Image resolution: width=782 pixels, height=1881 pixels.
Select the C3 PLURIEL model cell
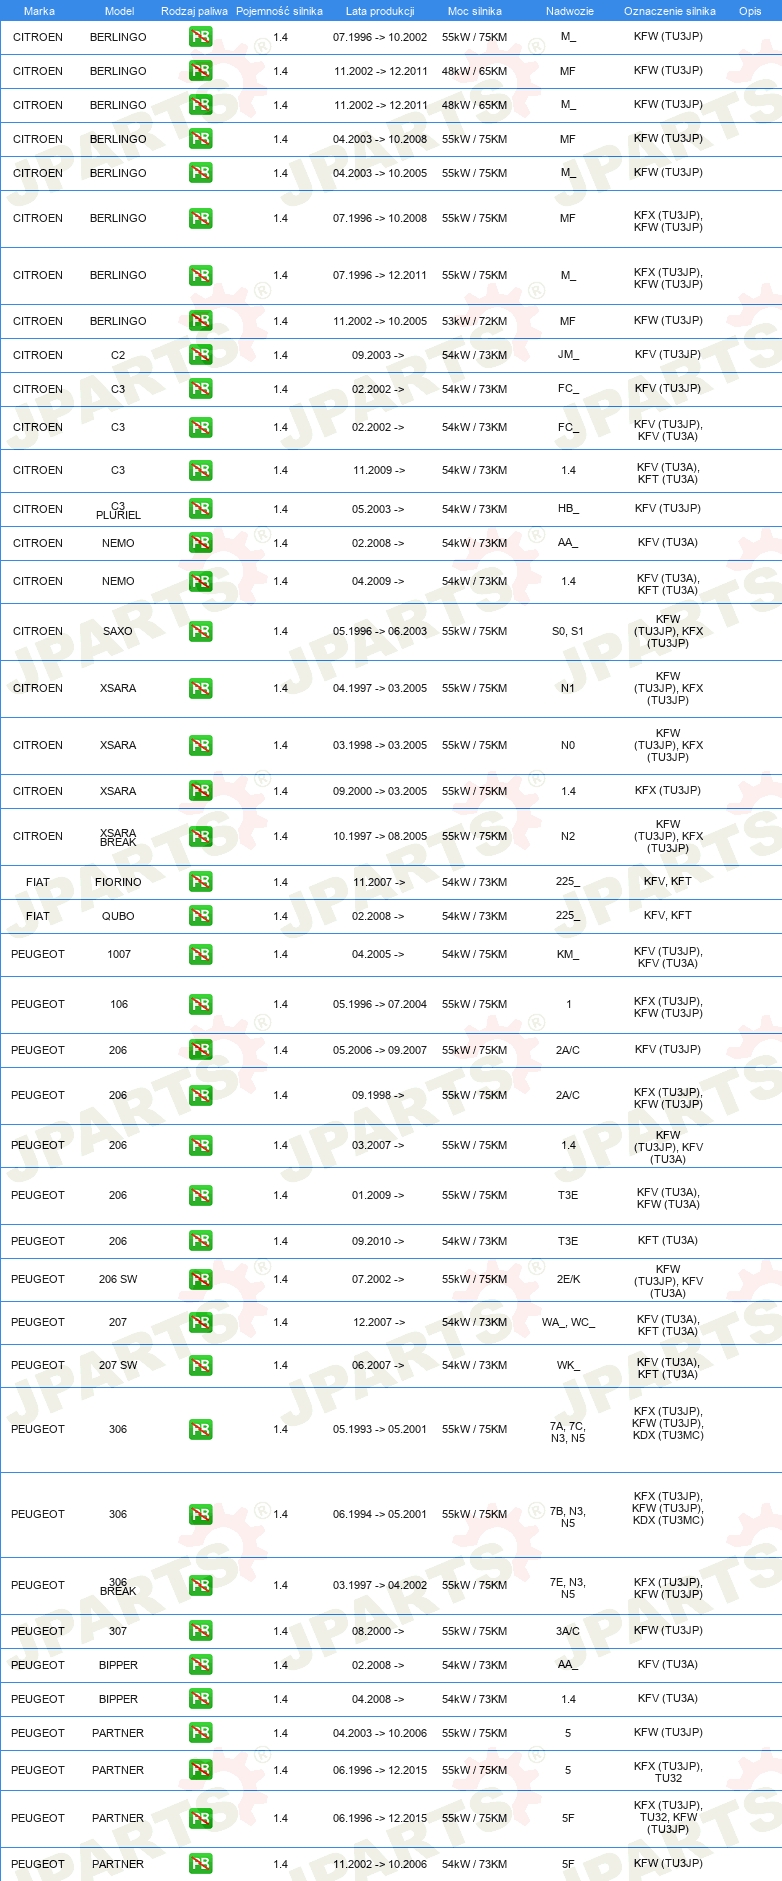click(x=118, y=511)
